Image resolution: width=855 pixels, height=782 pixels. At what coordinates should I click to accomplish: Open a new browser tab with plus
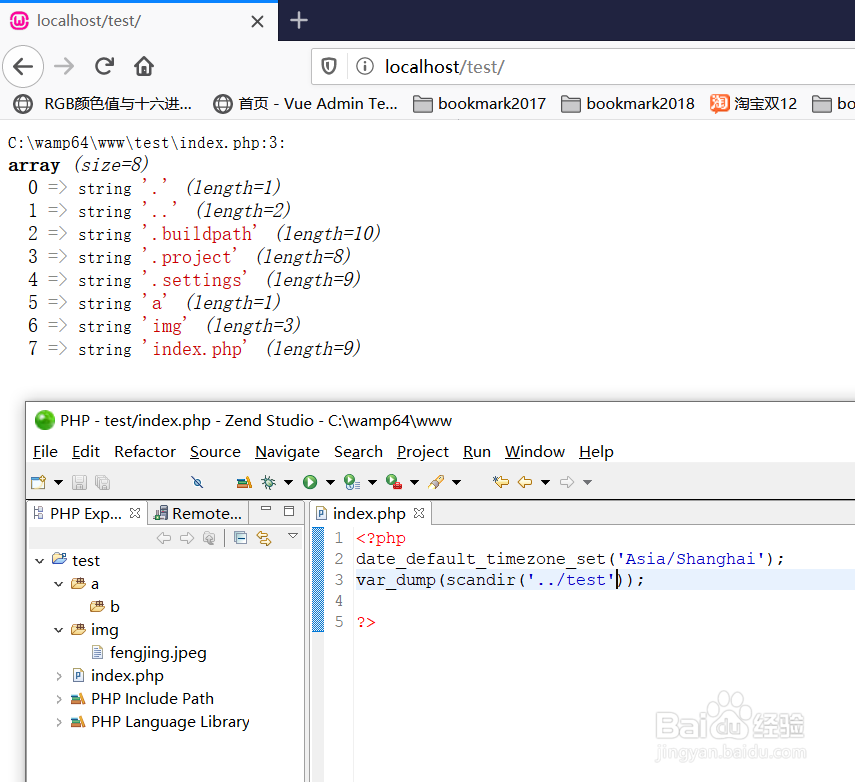point(299,21)
